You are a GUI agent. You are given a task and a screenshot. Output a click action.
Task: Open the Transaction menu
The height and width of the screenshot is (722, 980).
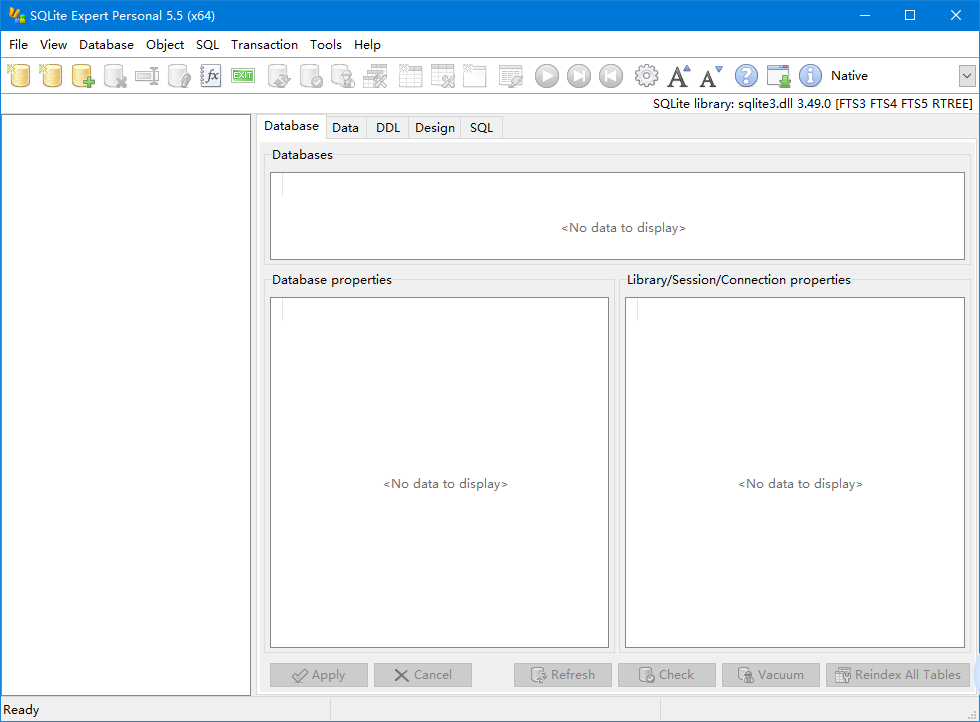(x=264, y=45)
